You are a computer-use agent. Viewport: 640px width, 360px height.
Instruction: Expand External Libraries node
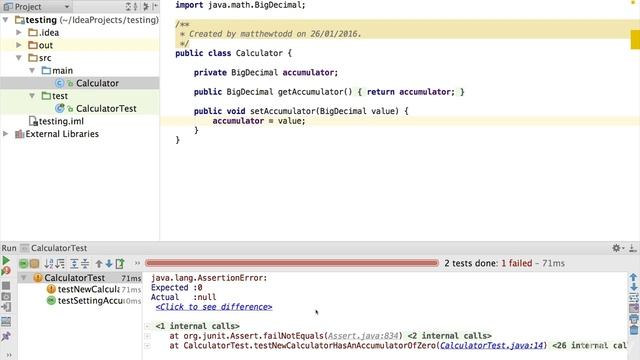point(6,134)
